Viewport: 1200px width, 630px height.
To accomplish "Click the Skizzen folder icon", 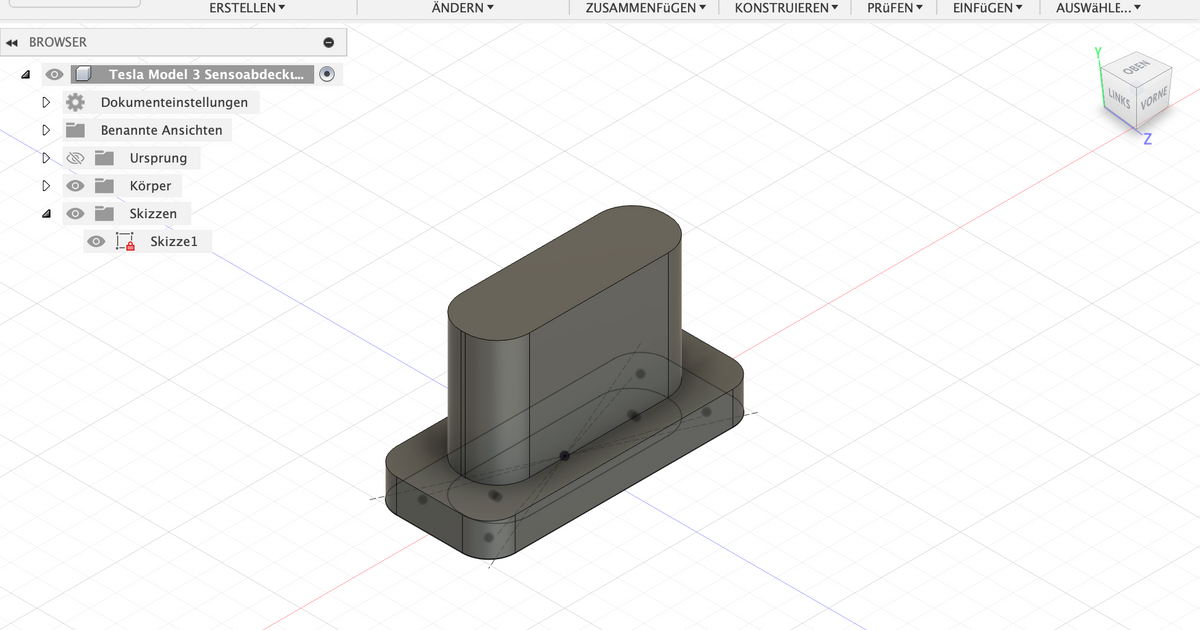I will [104, 213].
